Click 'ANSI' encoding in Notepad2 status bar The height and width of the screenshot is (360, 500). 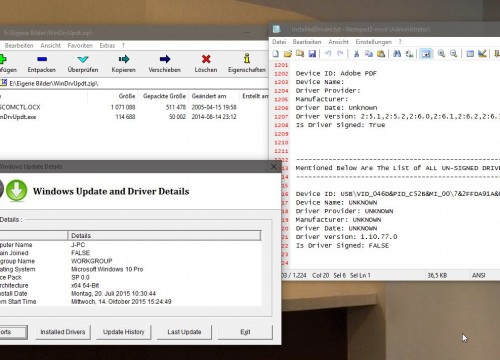(478, 275)
